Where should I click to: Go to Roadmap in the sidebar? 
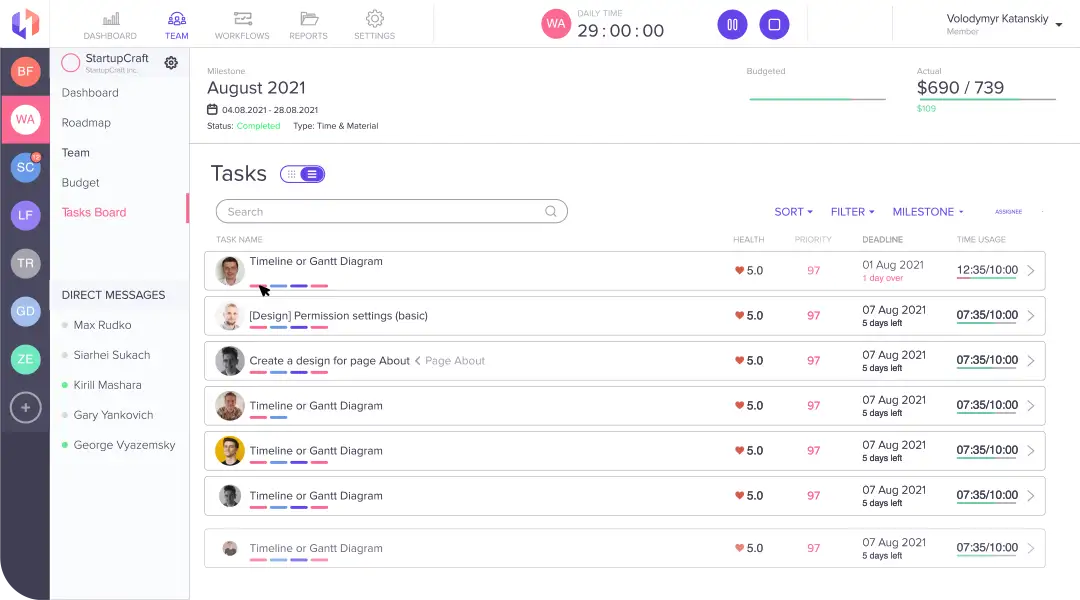[86, 123]
